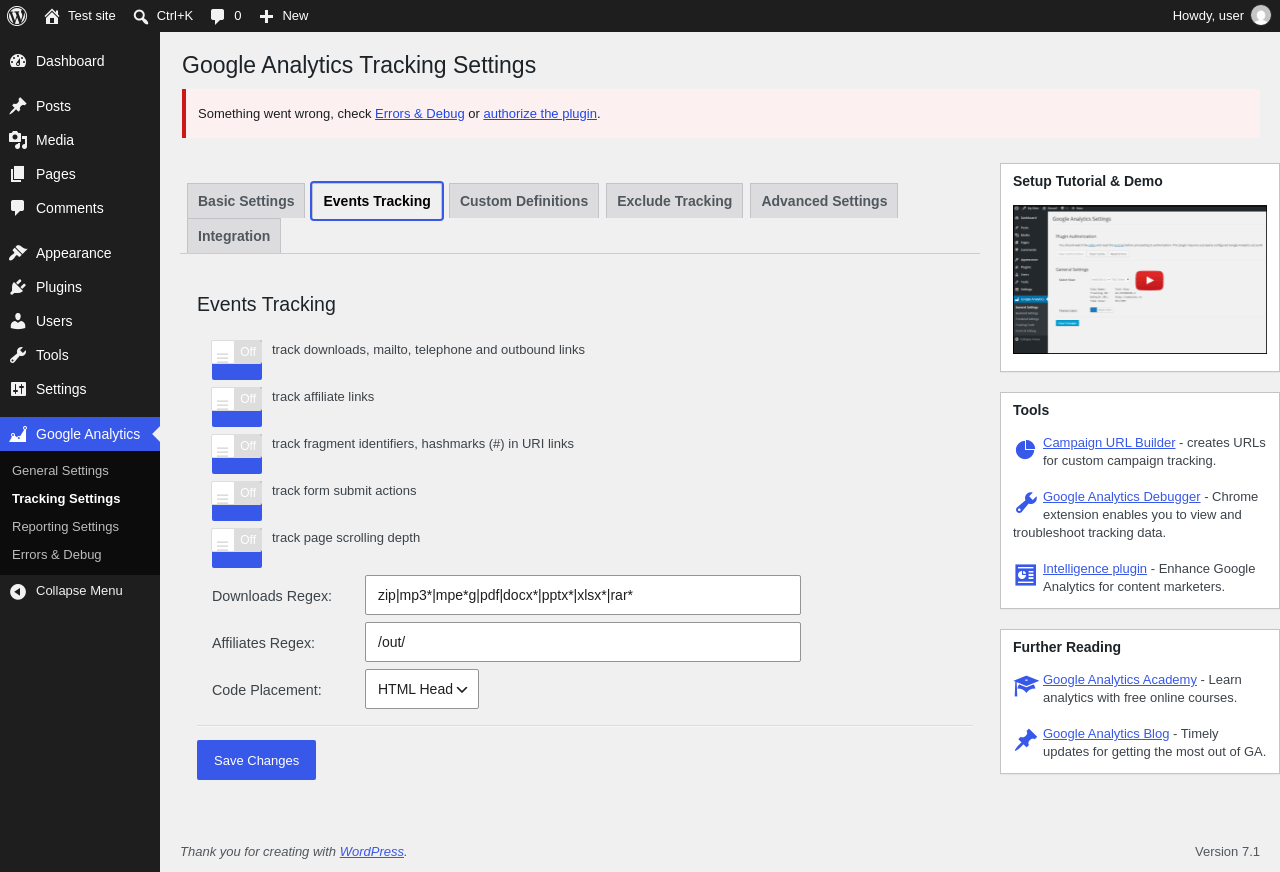Select the Events Tracking tab
The width and height of the screenshot is (1280, 872).
pos(377,201)
